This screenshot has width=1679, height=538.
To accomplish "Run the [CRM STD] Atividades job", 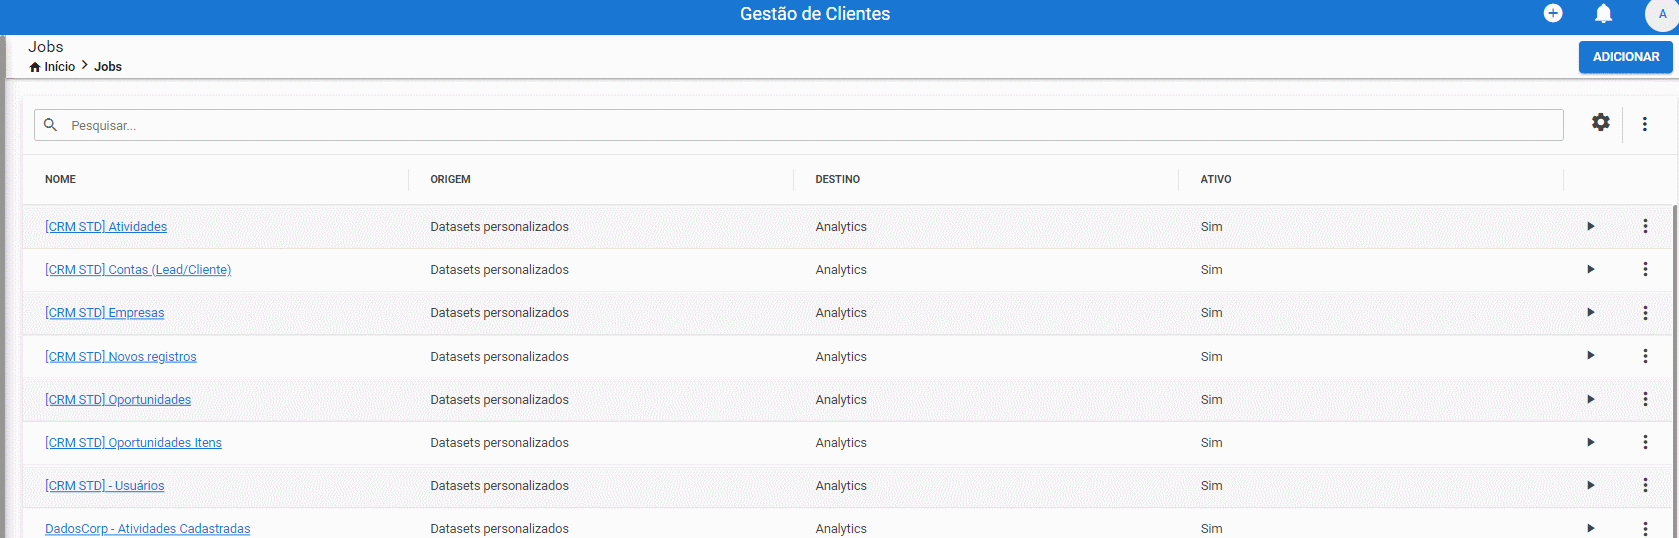I will tap(1590, 226).
